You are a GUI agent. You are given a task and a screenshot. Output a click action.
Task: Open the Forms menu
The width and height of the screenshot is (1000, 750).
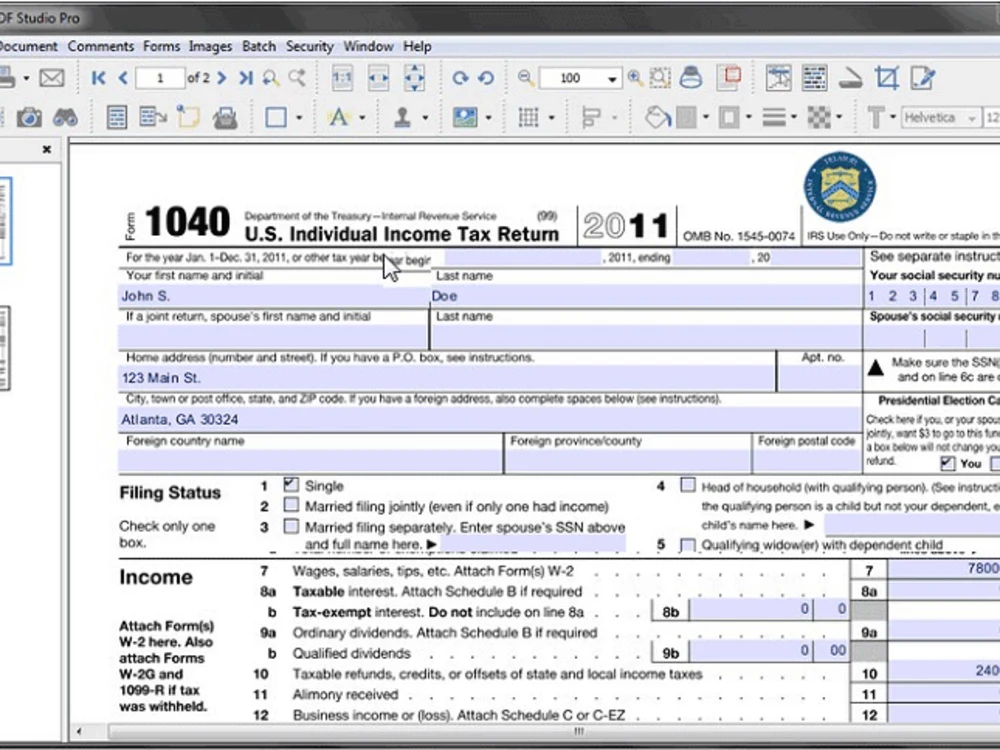[161, 46]
